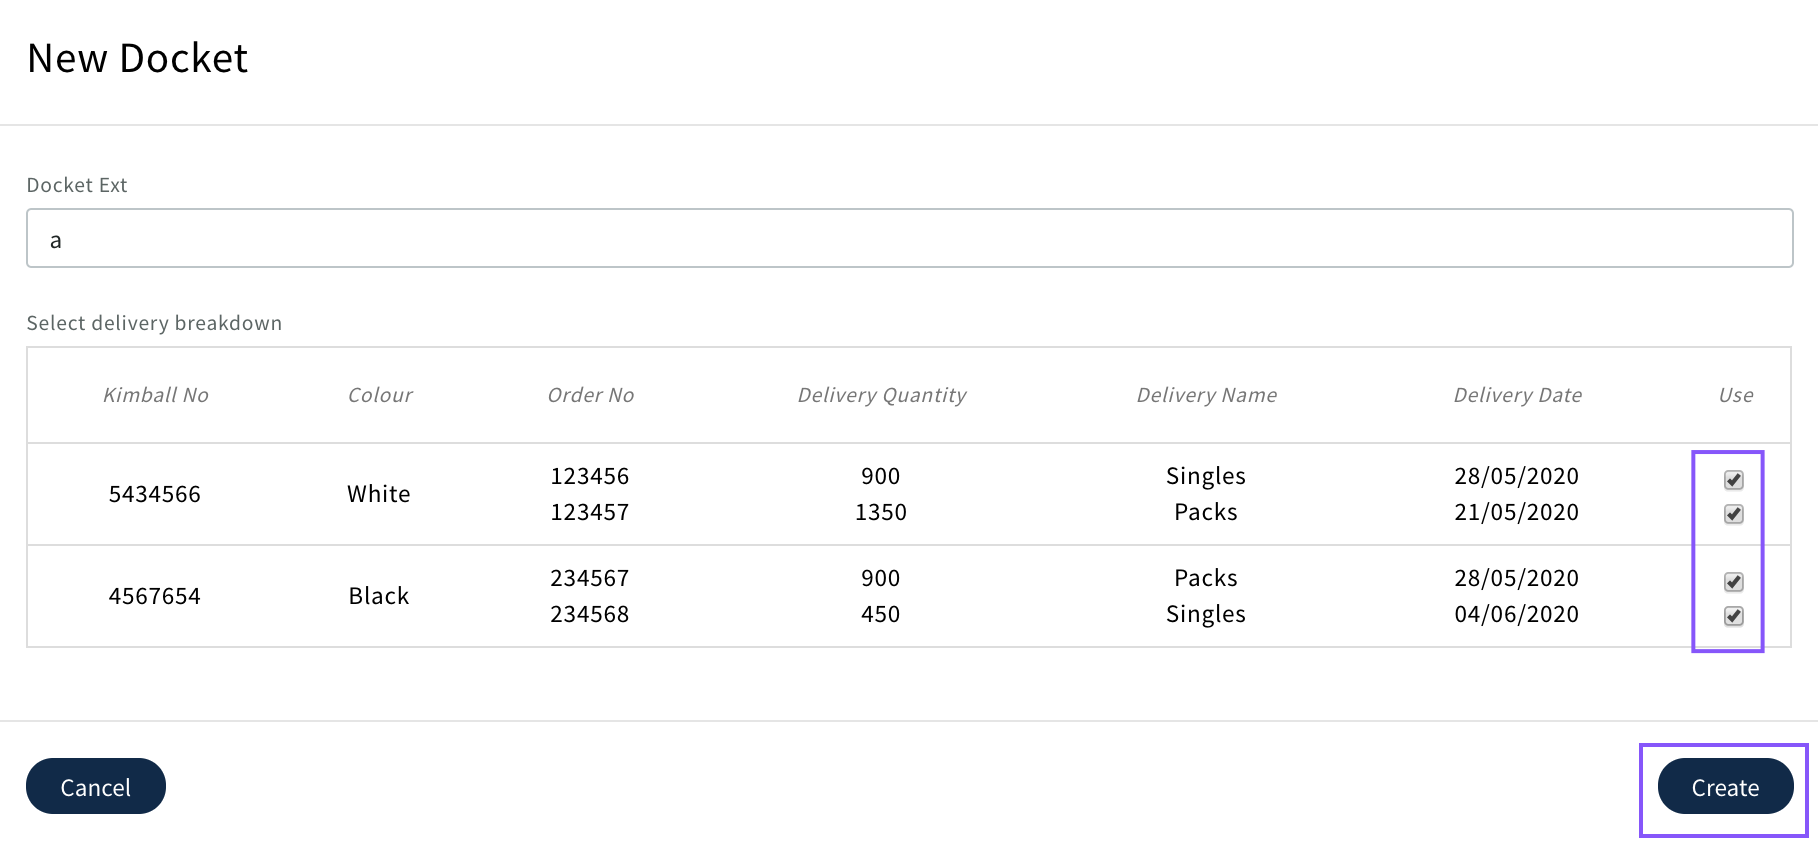Uncheck Use for order 234568

point(1734,616)
